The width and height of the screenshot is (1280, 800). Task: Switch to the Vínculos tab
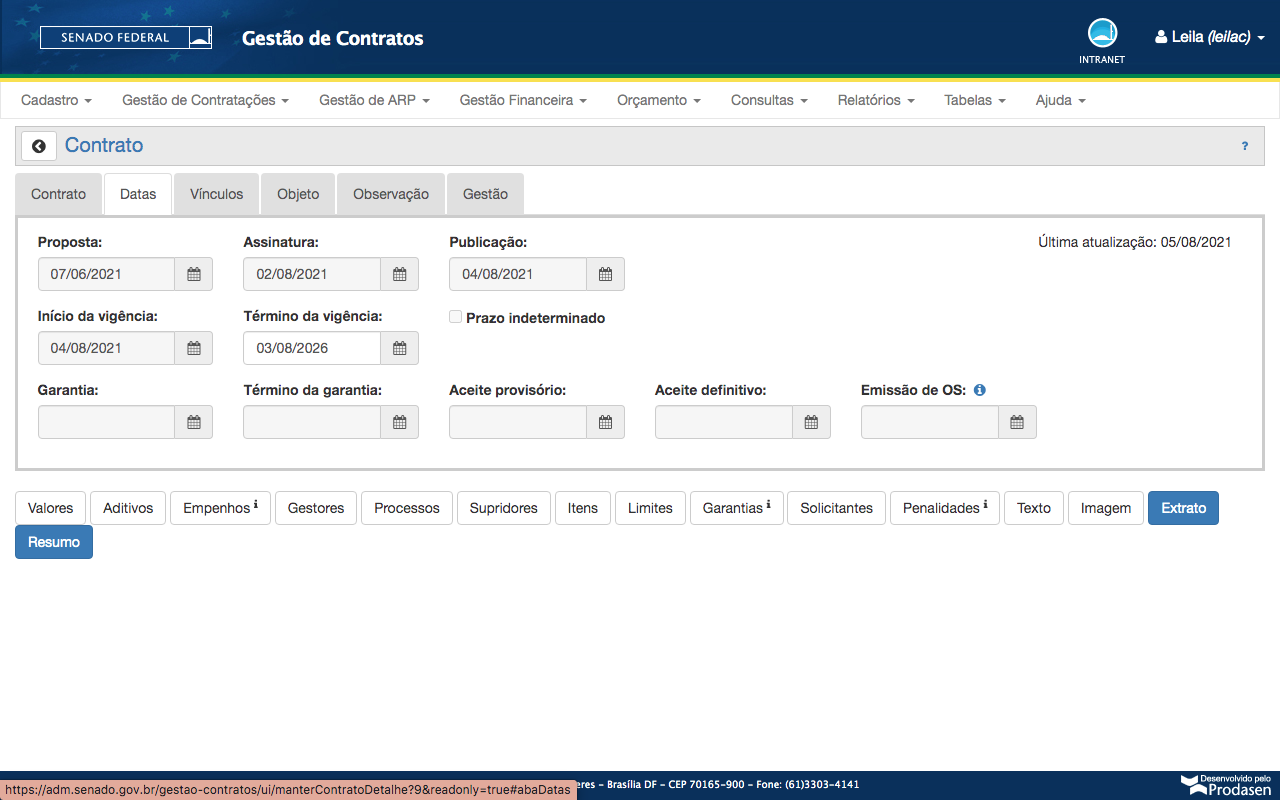[217, 194]
